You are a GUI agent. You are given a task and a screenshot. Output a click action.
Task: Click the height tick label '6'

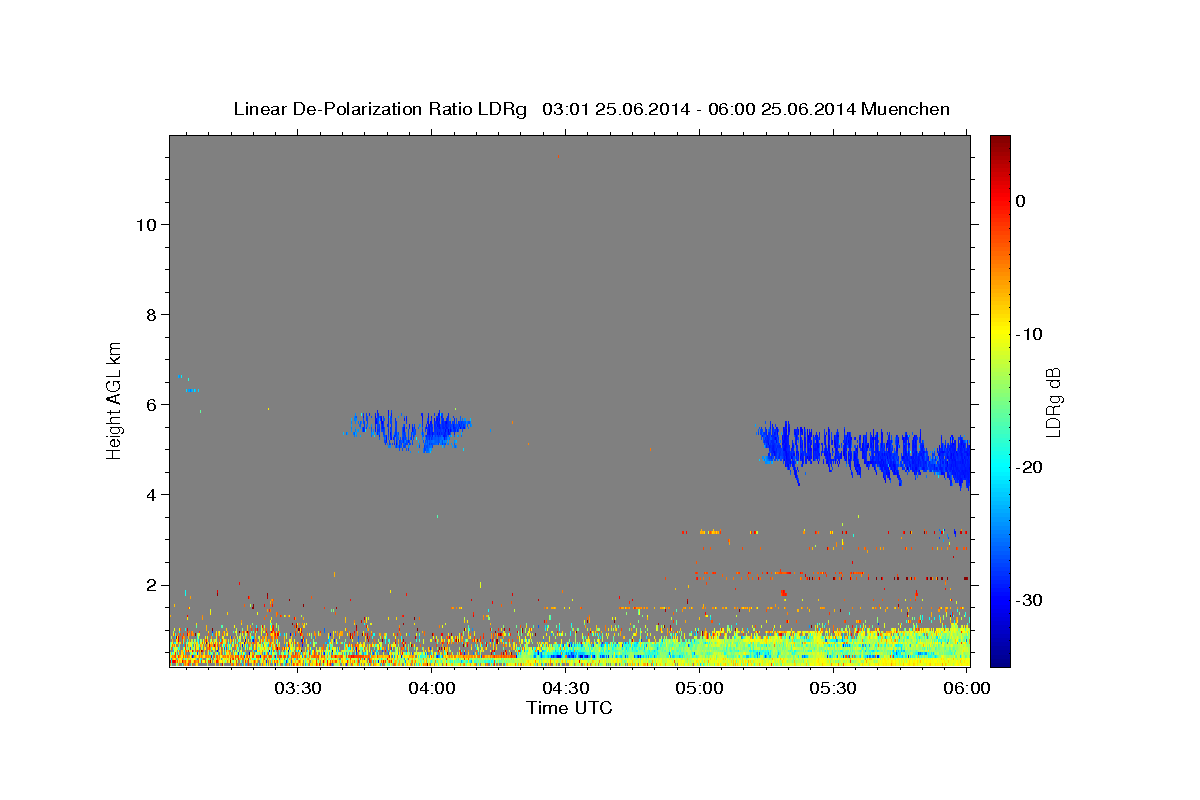(x=151, y=404)
